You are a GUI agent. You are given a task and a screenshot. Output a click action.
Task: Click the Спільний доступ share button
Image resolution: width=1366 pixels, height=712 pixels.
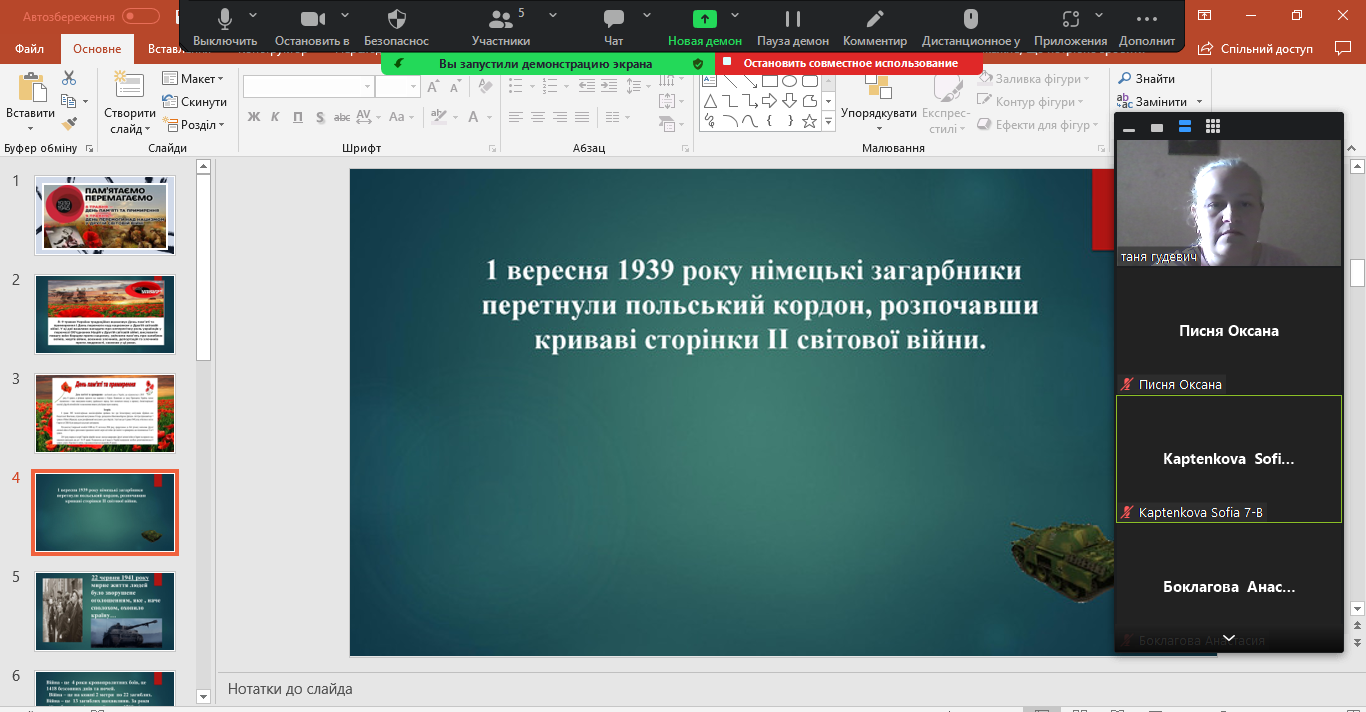(x=1255, y=48)
